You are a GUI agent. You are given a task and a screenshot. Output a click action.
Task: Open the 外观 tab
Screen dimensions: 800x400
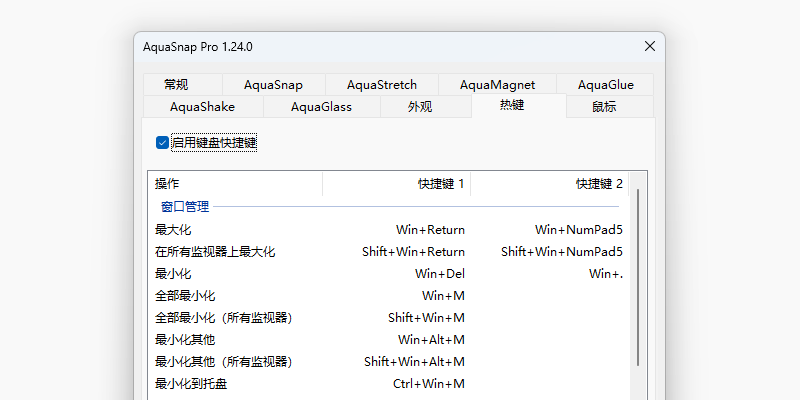point(420,107)
